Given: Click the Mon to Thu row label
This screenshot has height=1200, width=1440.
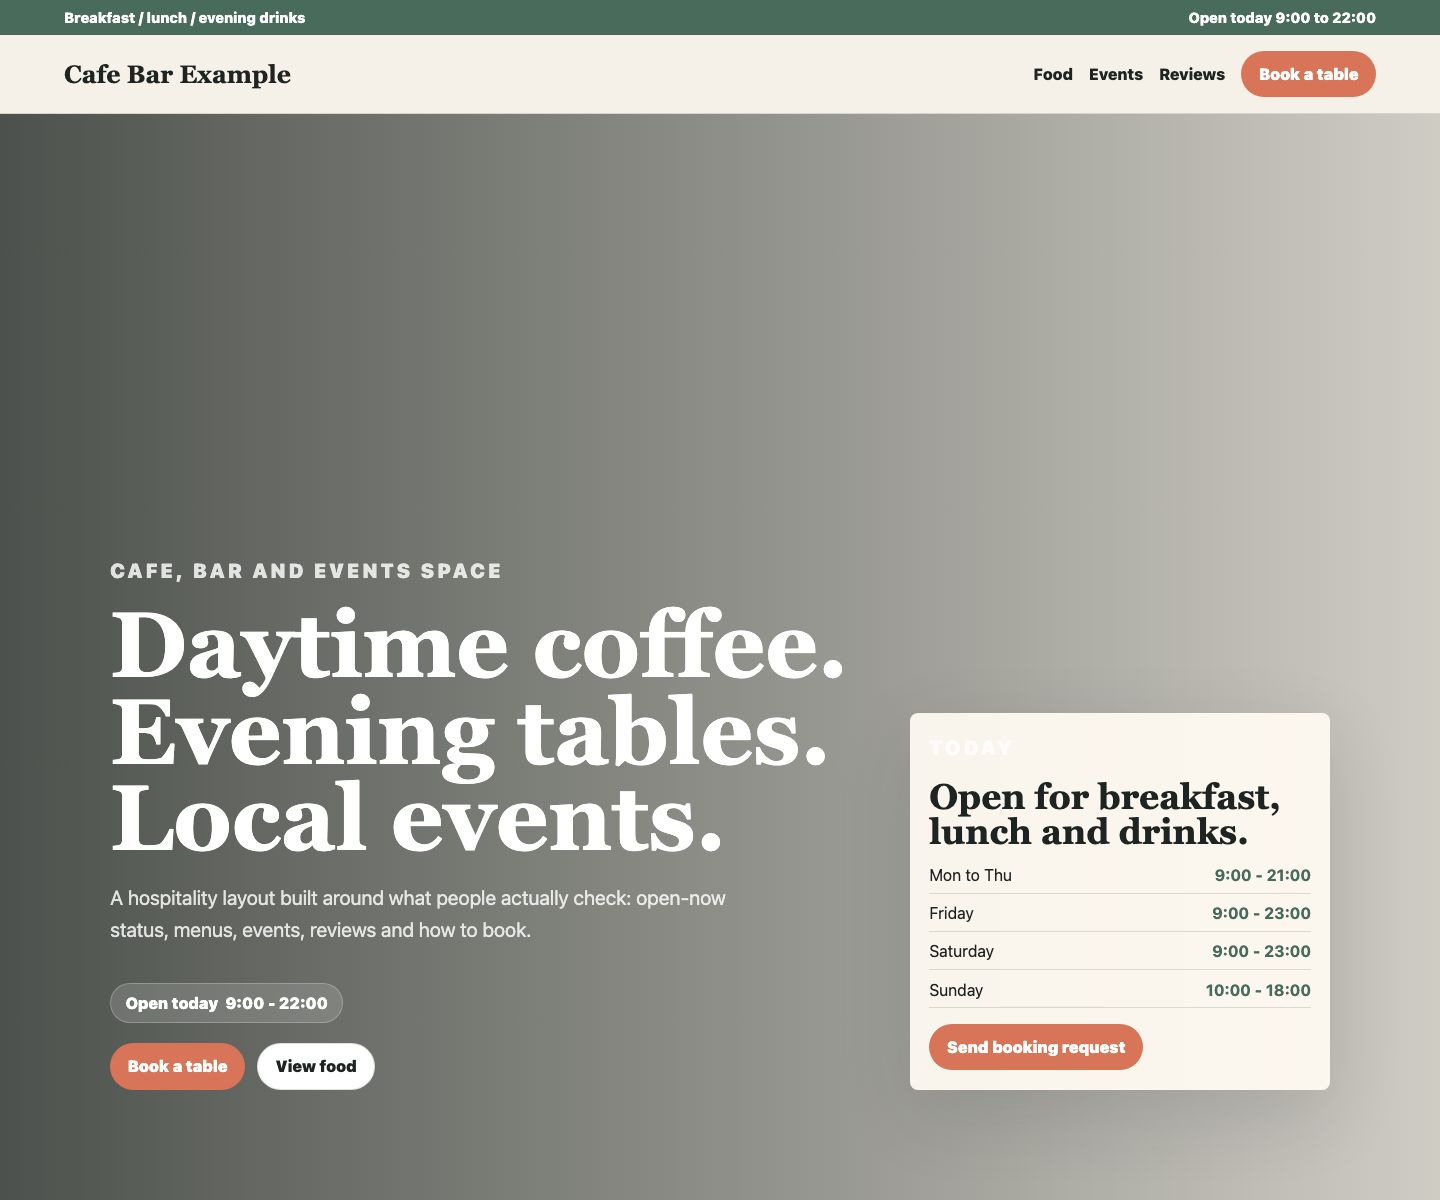Looking at the screenshot, I should click(970, 875).
